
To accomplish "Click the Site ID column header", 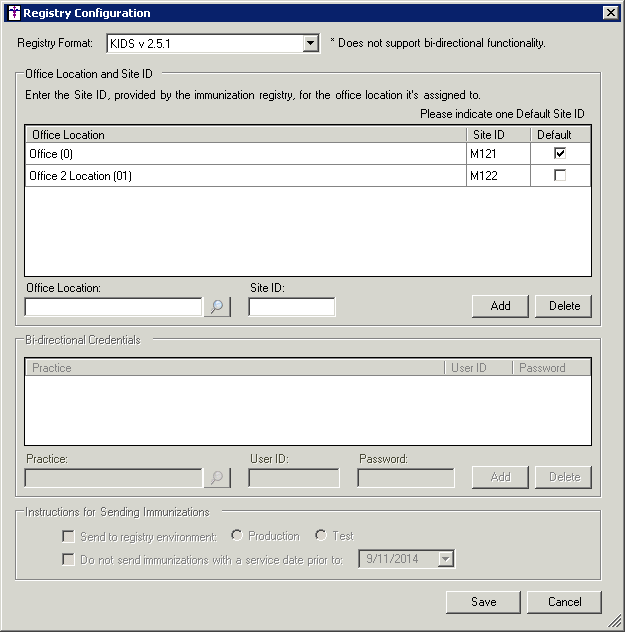I will click(497, 134).
